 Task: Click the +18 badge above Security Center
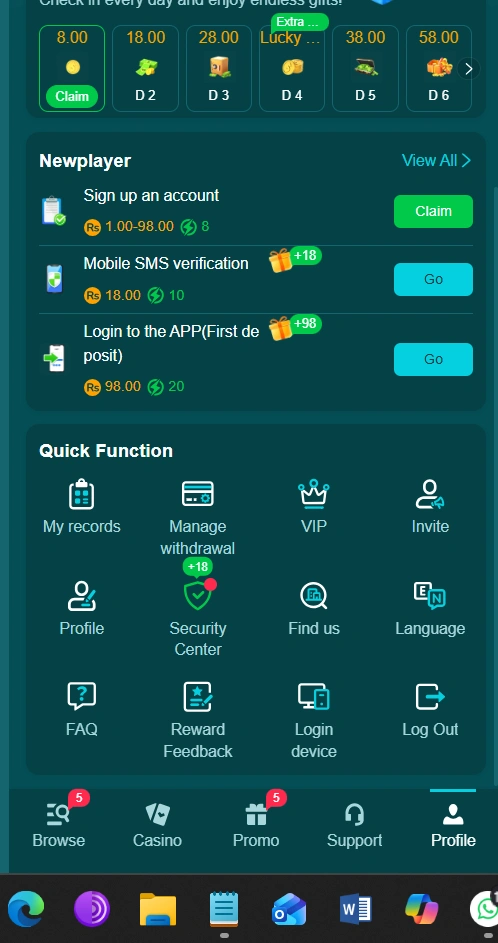[198, 567]
